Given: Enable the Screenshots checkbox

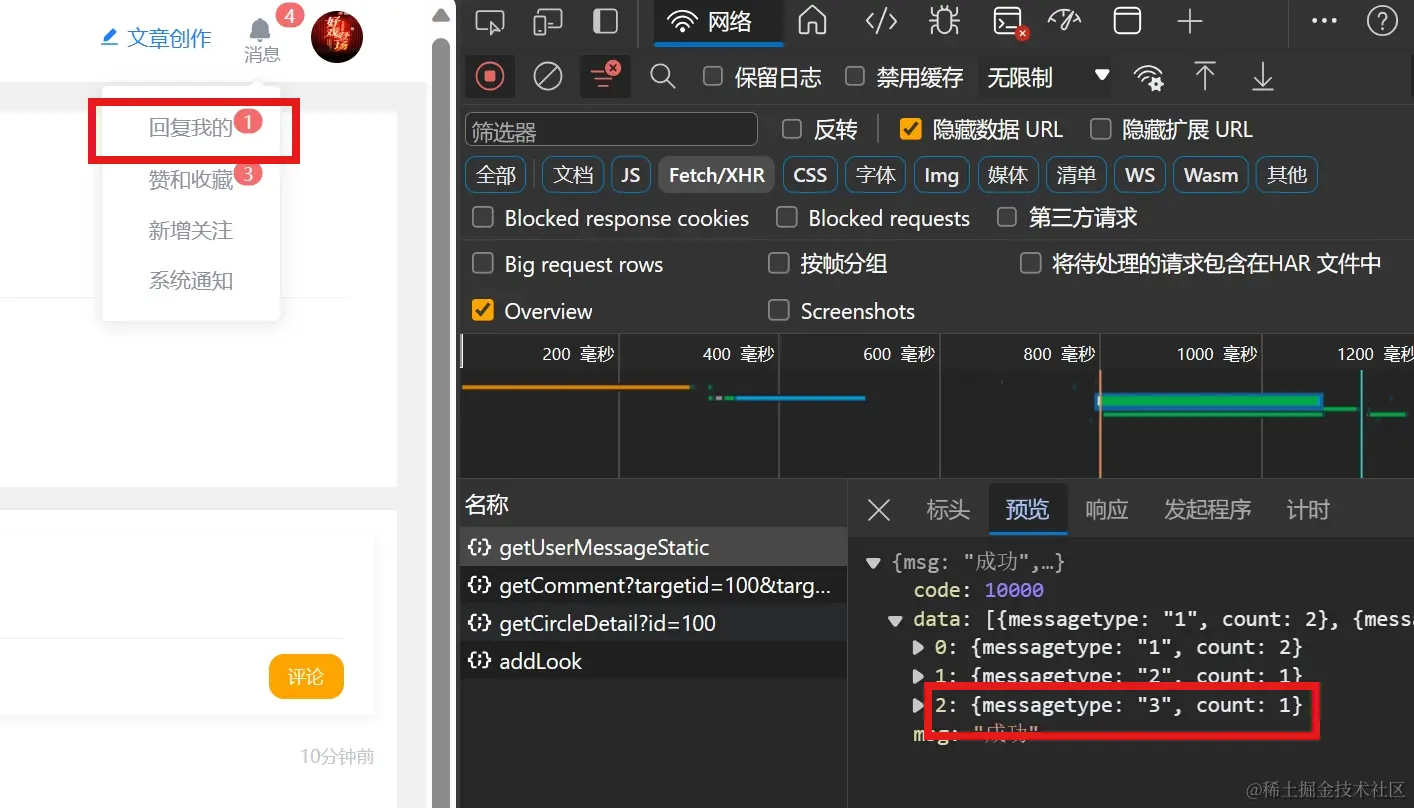Looking at the screenshot, I should coord(778,310).
